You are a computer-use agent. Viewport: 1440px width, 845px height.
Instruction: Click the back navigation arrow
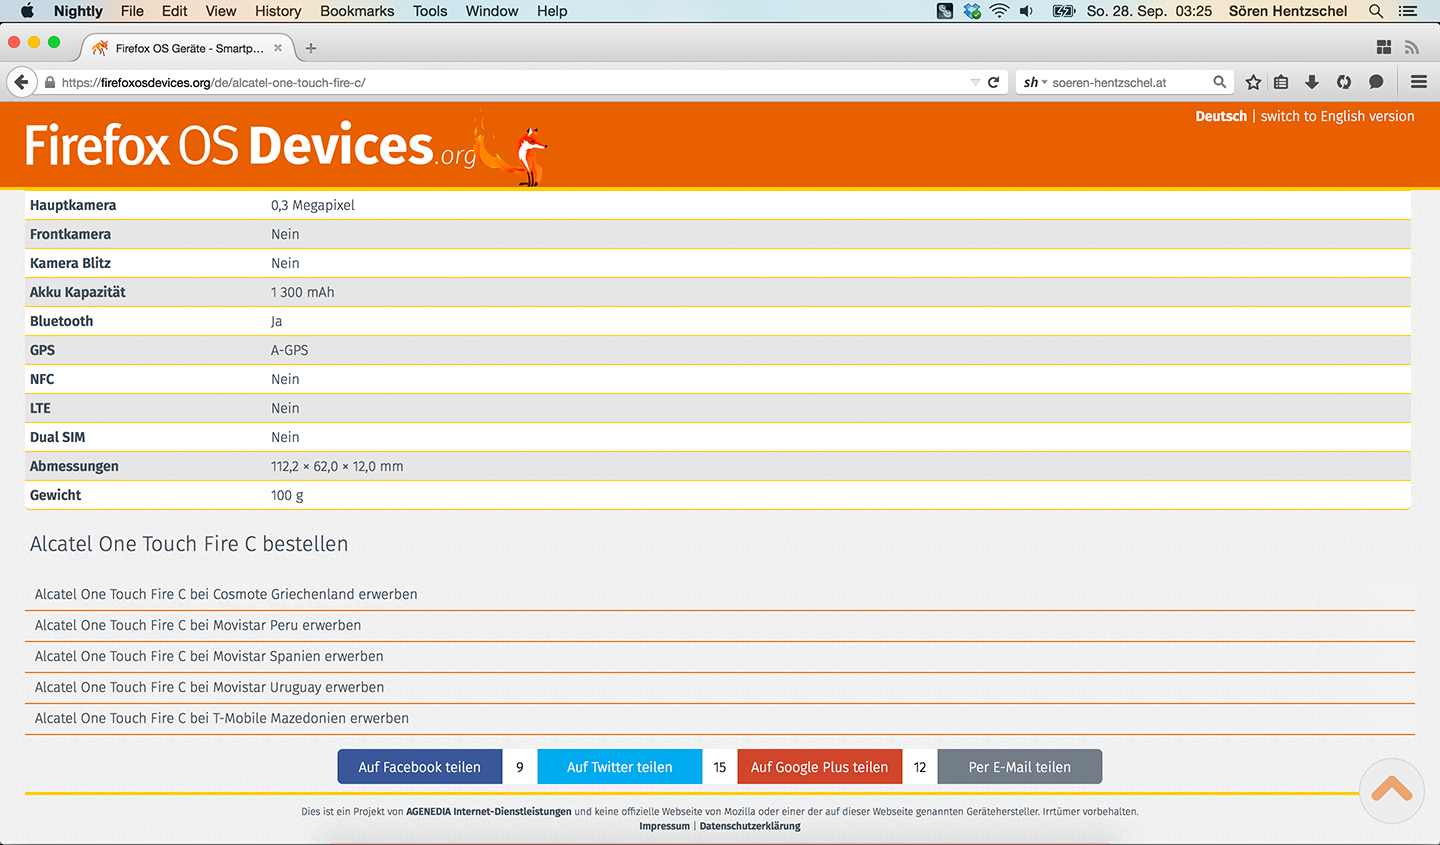point(21,82)
